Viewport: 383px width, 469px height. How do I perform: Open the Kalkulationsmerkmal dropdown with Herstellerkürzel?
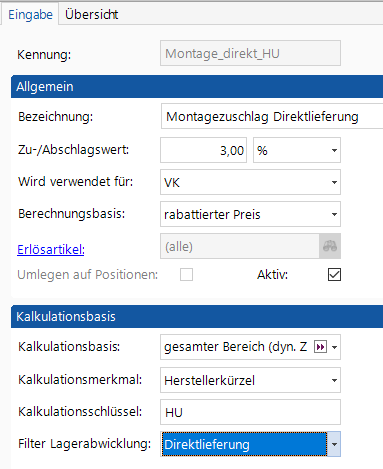[x=250, y=380]
